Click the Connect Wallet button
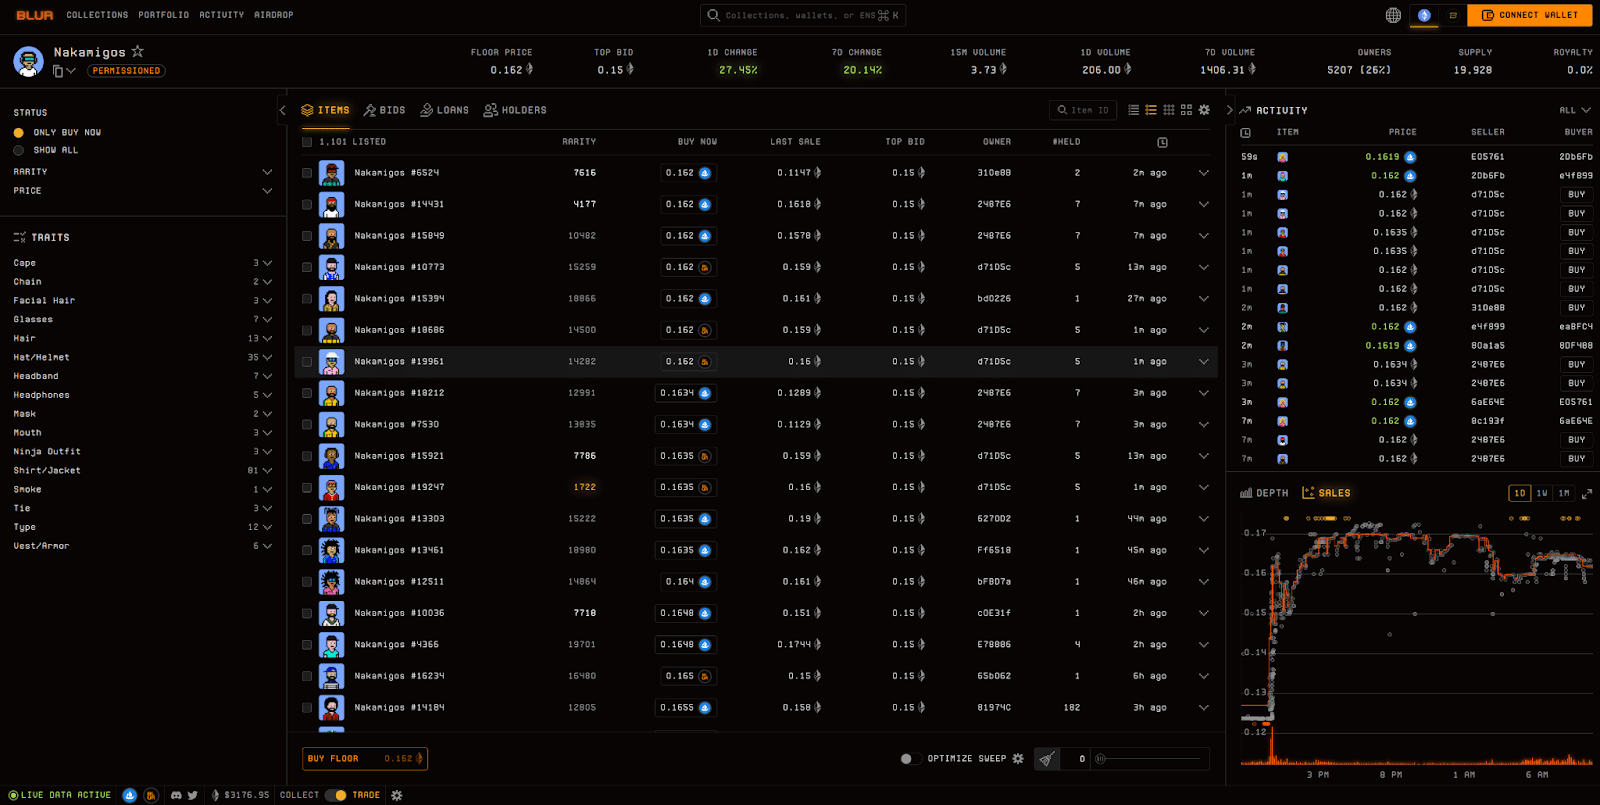Screen dimensions: 1600x805 [x=1529, y=15]
